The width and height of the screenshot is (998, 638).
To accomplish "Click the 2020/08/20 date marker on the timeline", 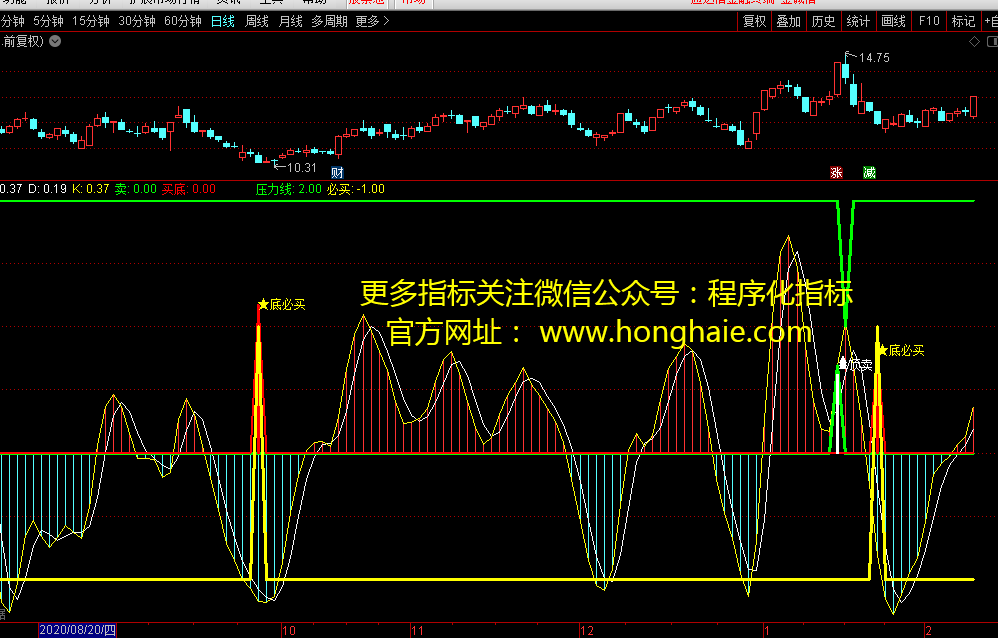I will 77,630.
